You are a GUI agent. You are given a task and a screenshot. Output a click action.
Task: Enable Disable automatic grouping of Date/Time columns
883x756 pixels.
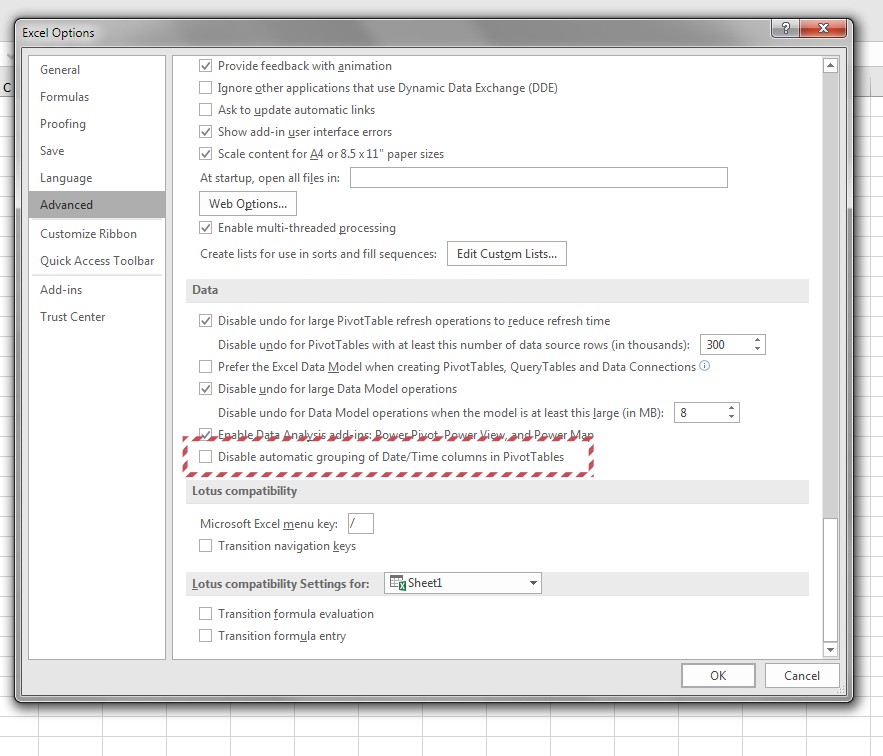pos(206,457)
